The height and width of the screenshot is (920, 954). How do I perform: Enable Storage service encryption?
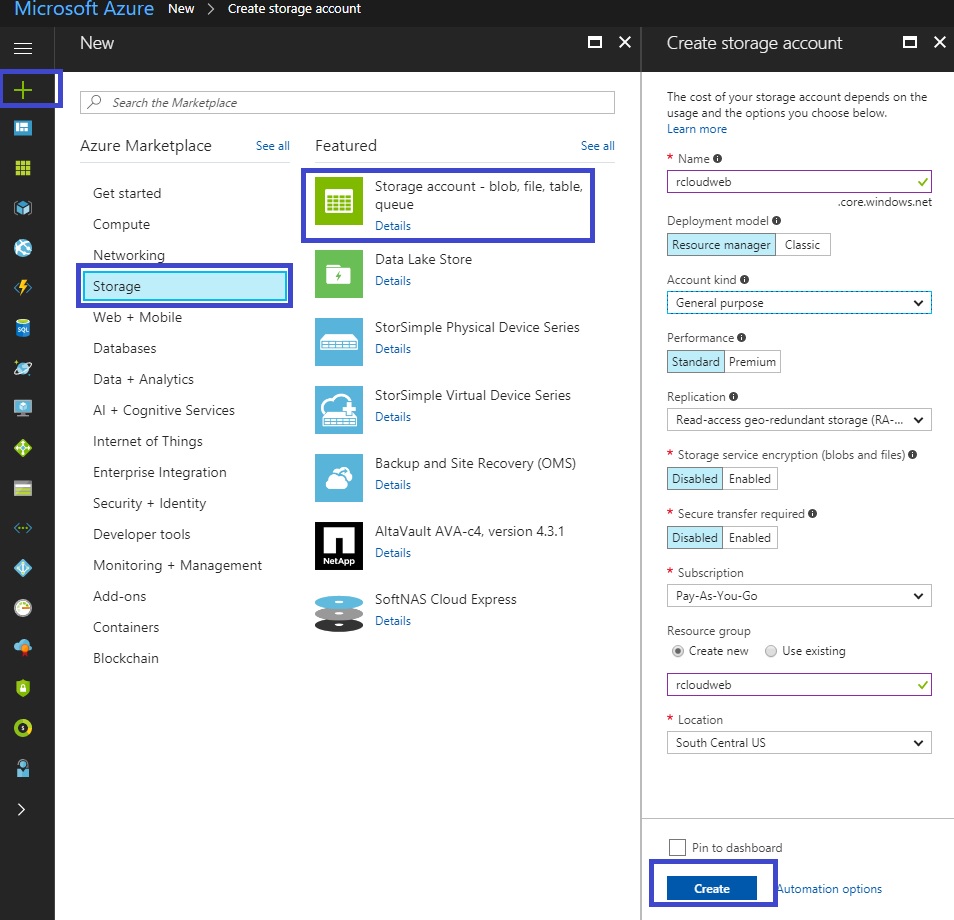[x=749, y=479]
